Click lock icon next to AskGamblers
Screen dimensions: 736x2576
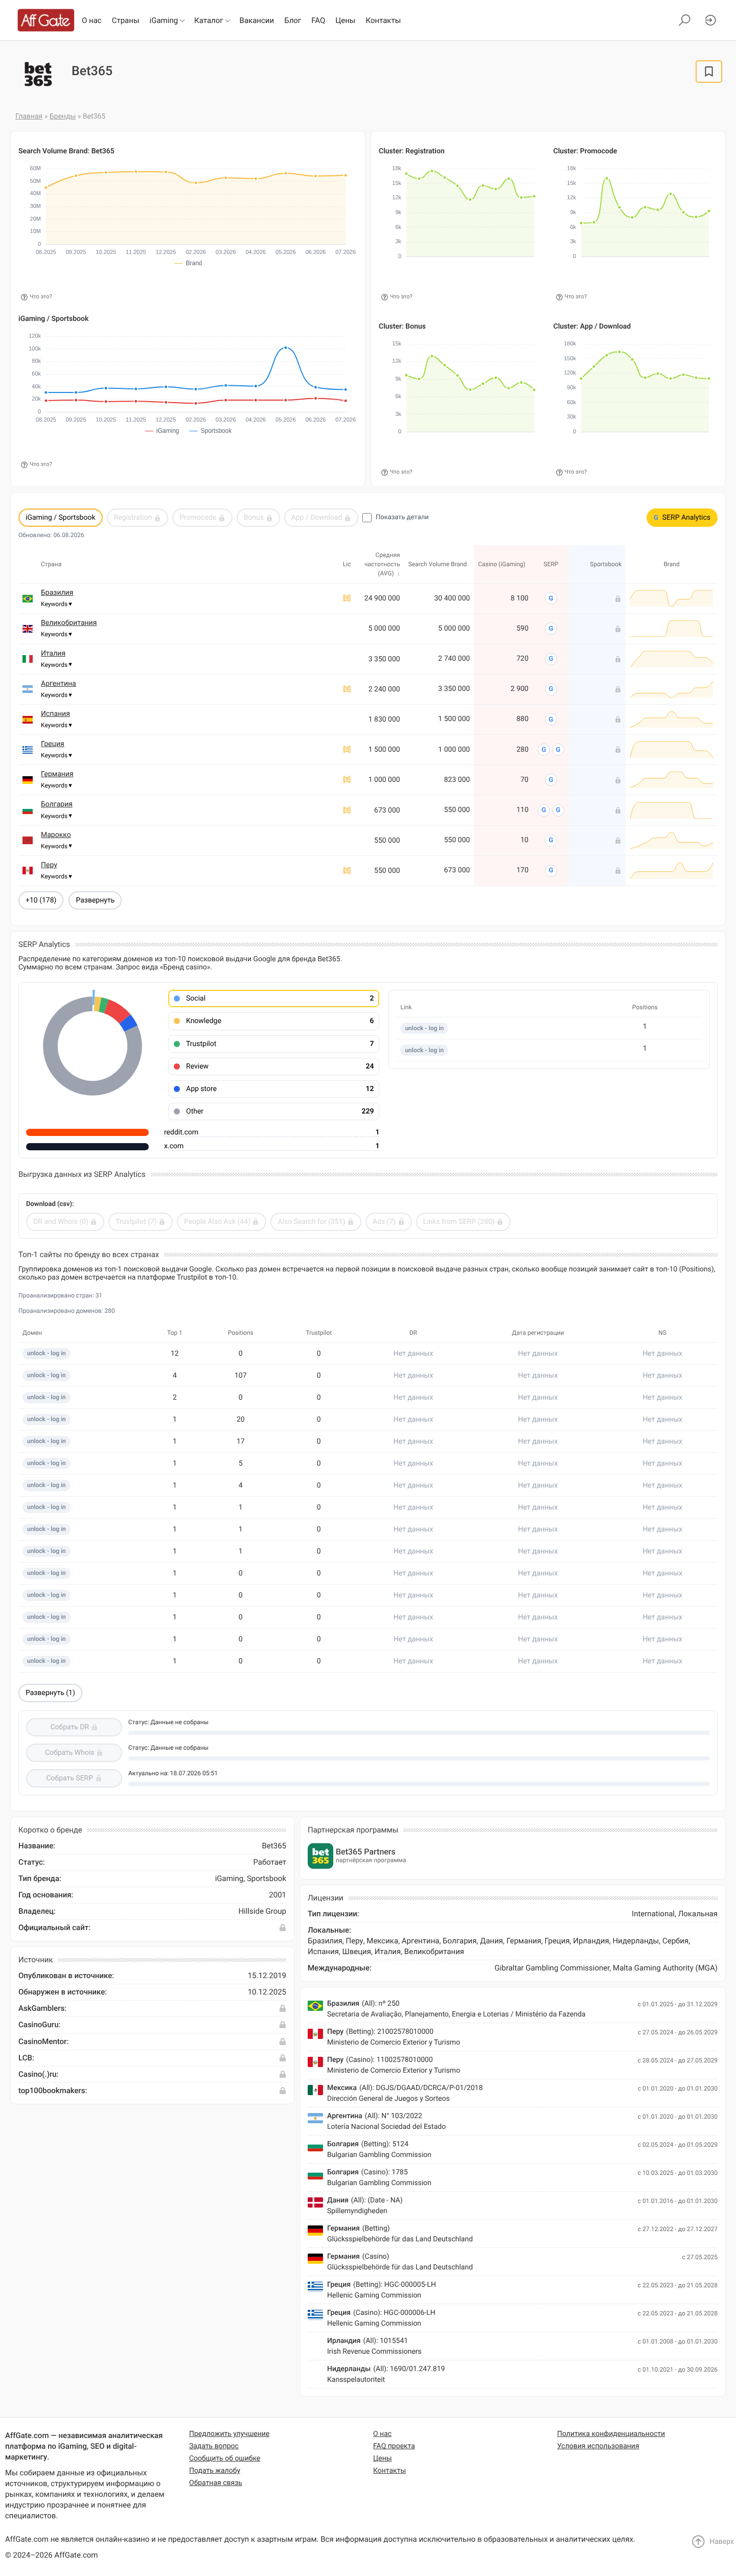[x=282, y=2008]
